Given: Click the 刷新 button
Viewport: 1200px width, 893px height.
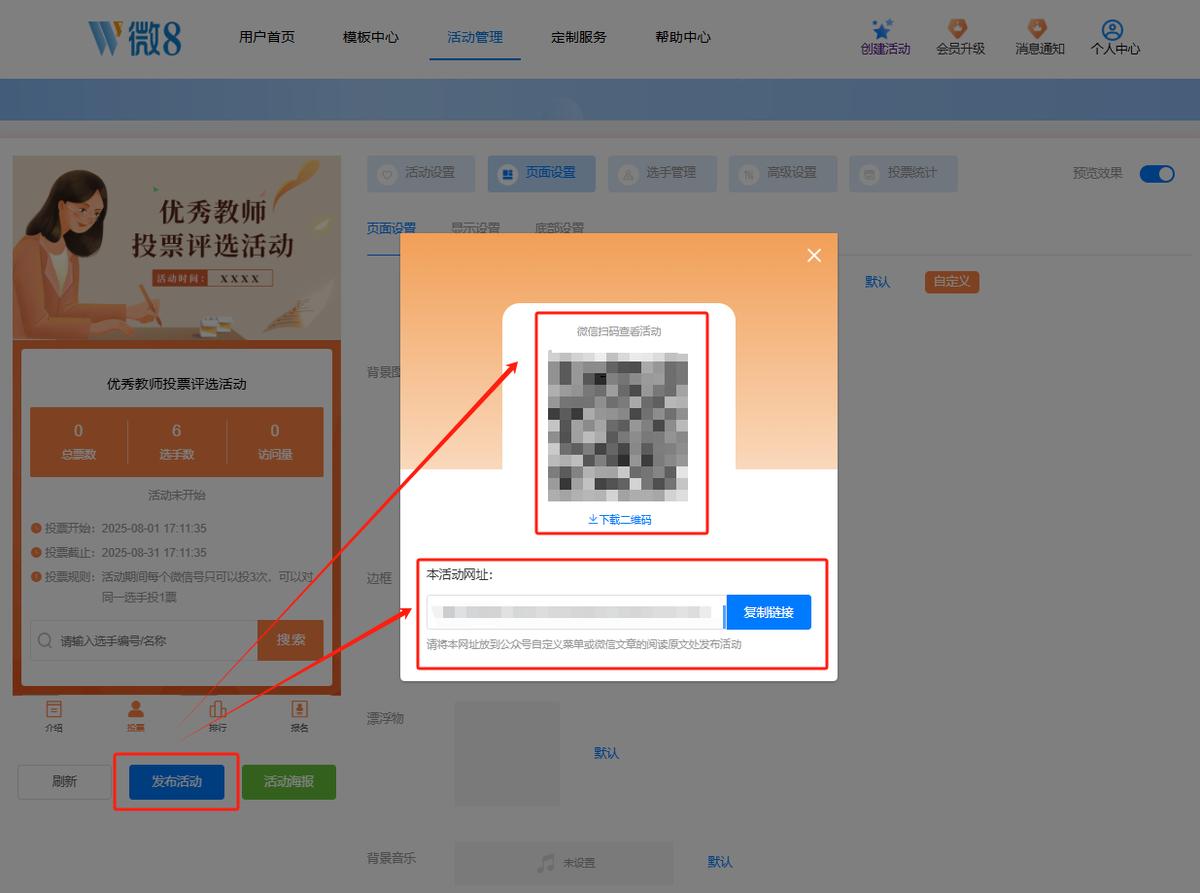Looking at the screenshot, I should click(x=64, y=782).
